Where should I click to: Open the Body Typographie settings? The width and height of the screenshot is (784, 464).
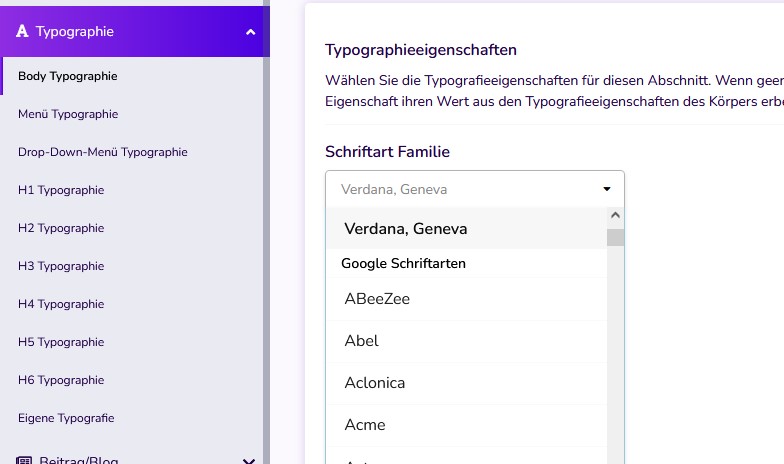click(x=68, y=76)
